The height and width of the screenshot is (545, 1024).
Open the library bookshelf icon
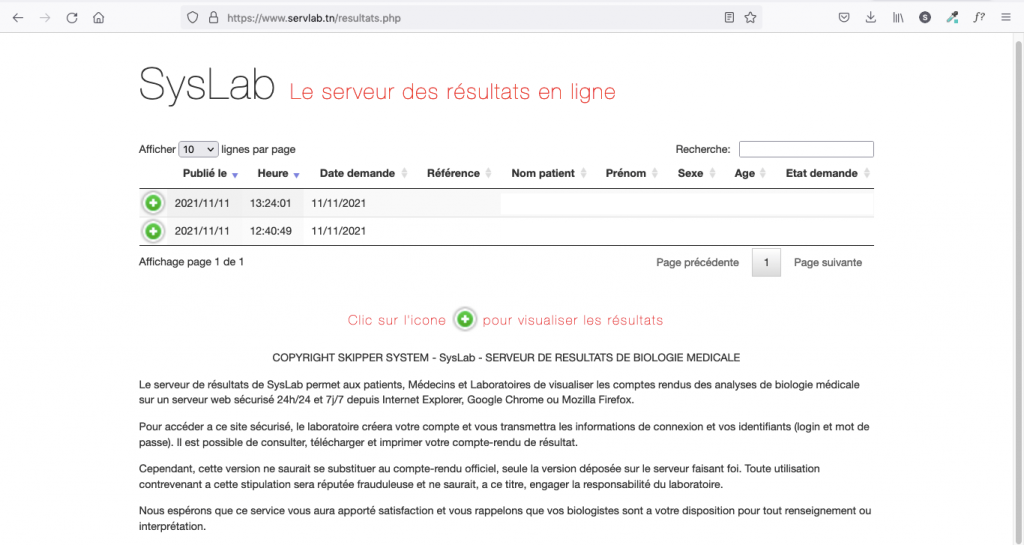[x=898, y=17]
